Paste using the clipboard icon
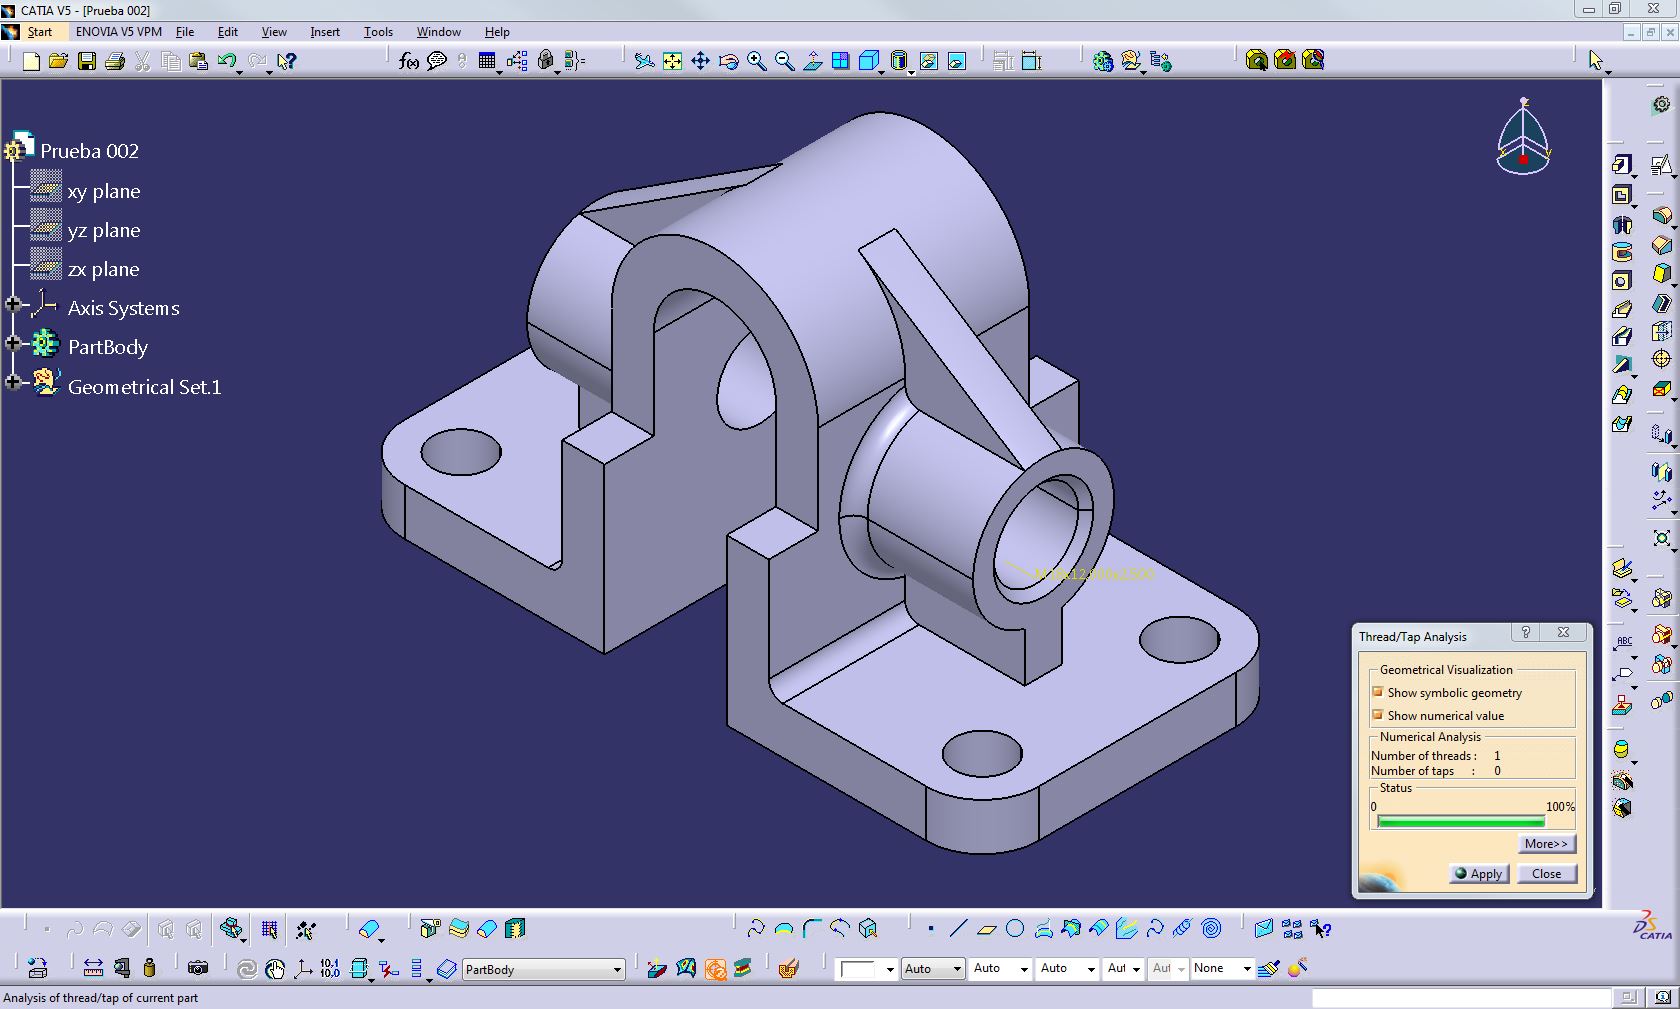 click(x=198, y=61)
